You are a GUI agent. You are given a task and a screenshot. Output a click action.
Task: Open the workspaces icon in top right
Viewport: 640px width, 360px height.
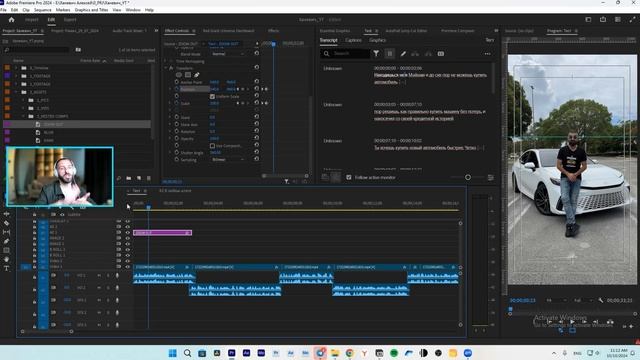coord(588,20)
